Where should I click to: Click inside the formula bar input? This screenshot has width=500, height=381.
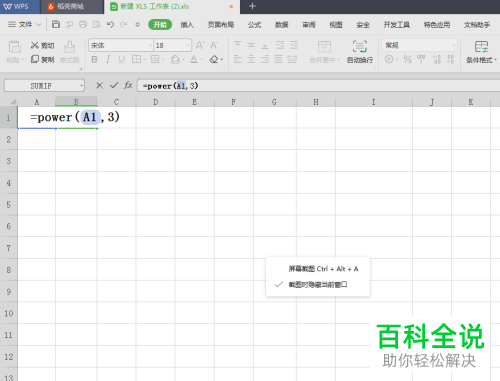pos(318,86)
